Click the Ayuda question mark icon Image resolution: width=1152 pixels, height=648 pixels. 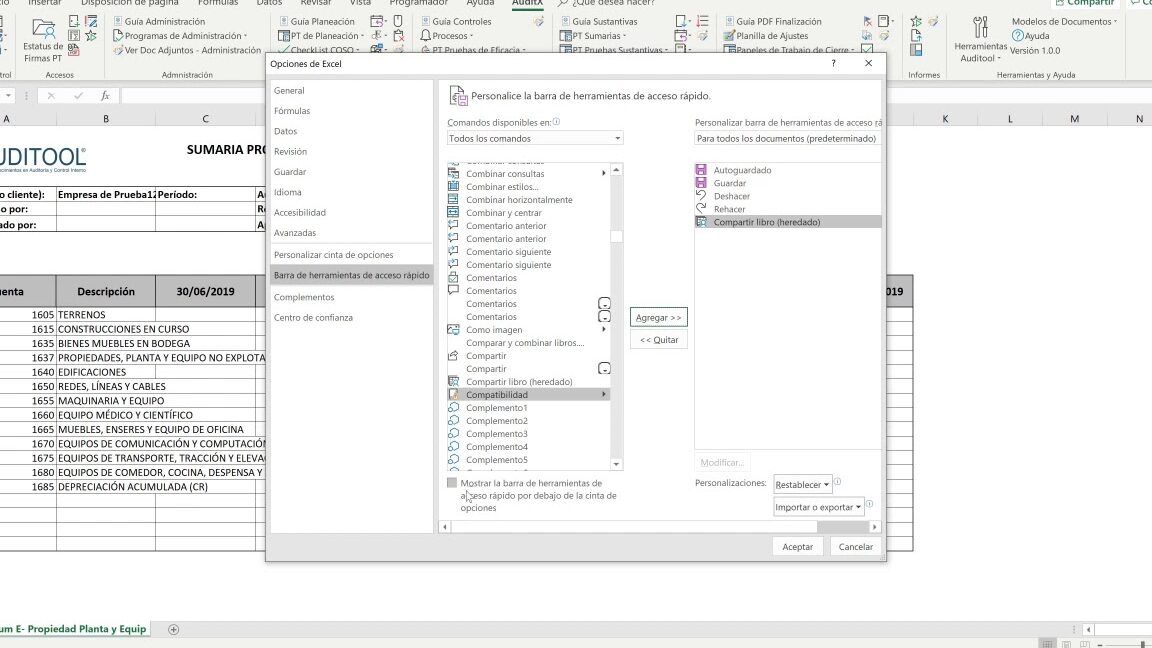pyautogui.click(x=1018, y=35)
